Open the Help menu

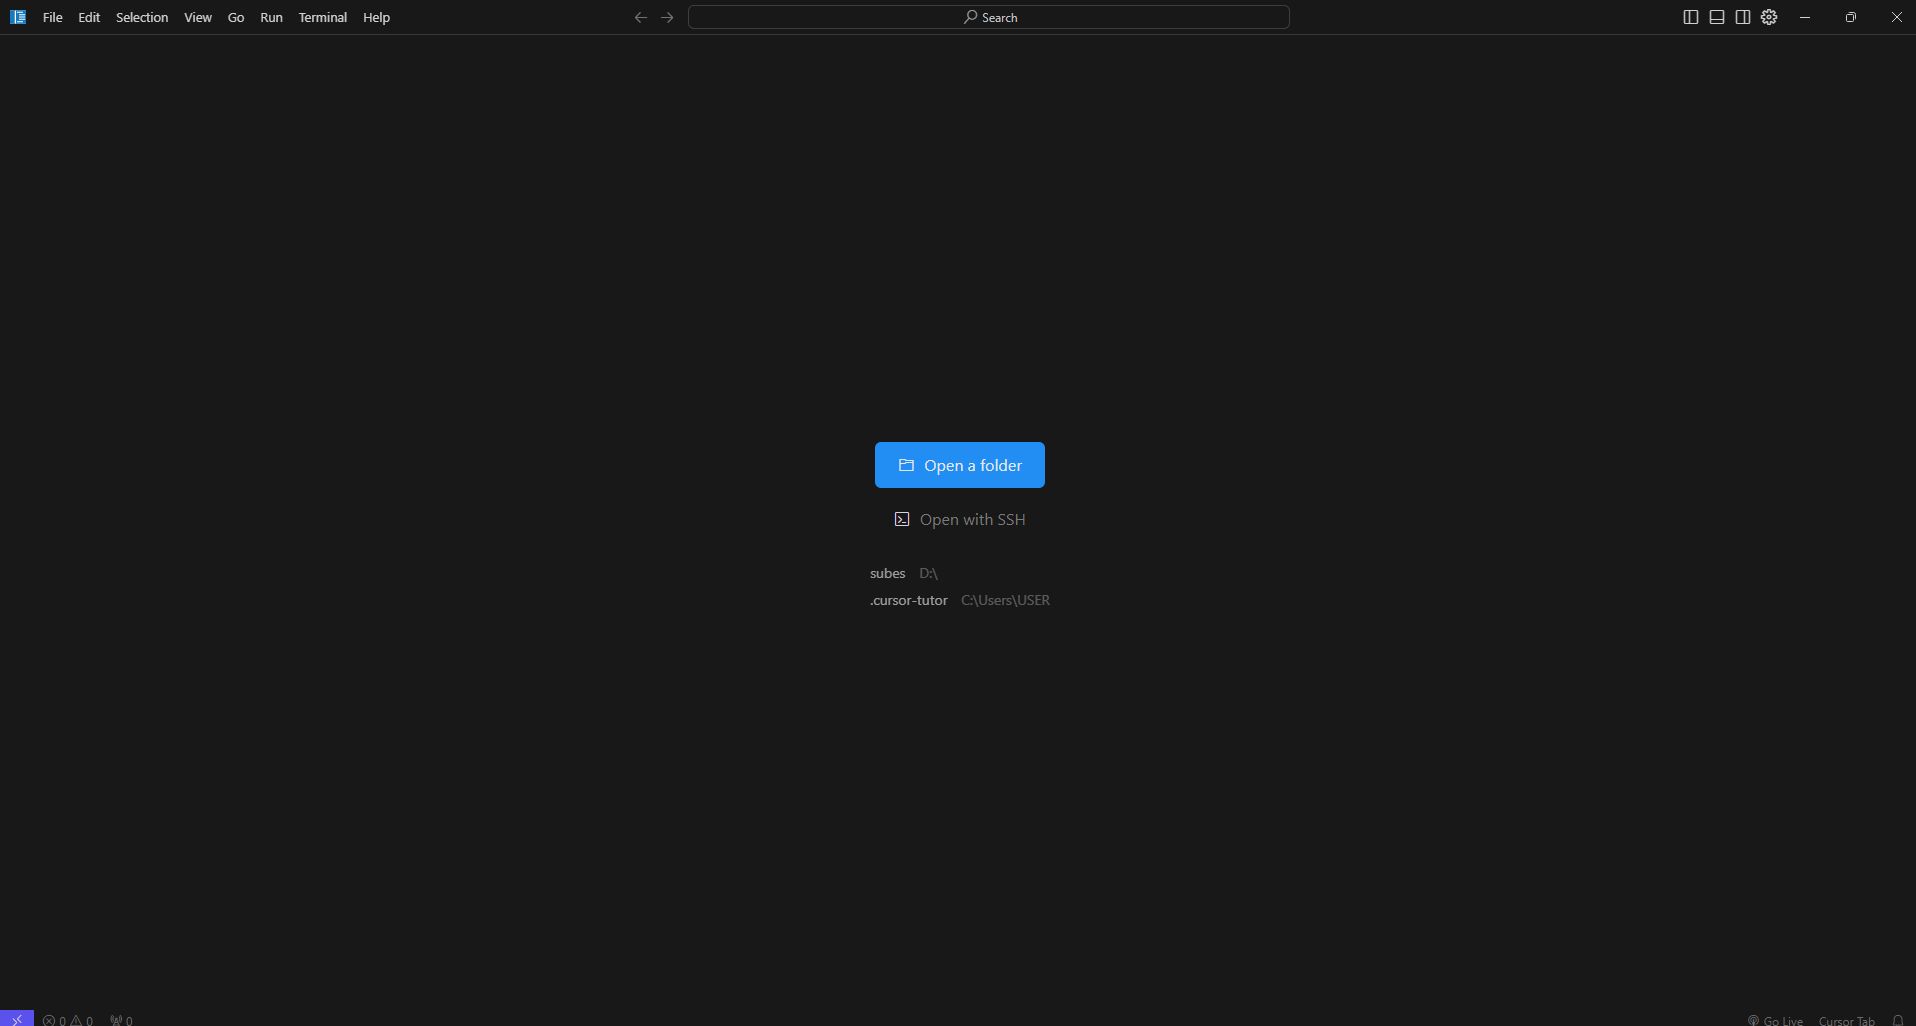376,17
